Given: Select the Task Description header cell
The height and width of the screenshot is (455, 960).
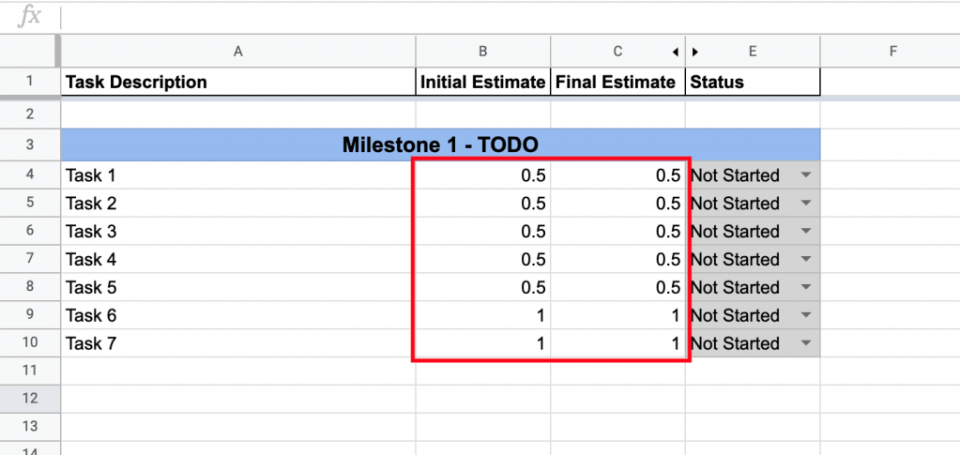Looking at the screenshot, I should pyautogui.click(x=238, y=82).
